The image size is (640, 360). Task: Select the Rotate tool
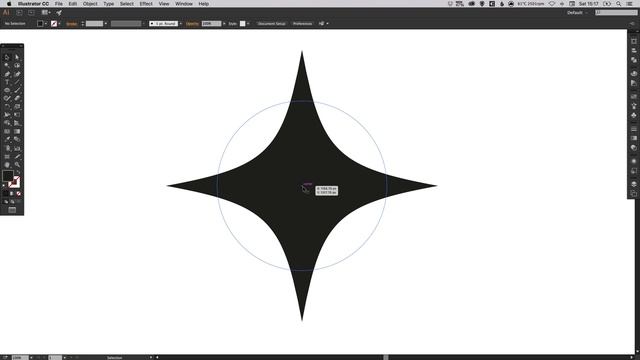7,107
